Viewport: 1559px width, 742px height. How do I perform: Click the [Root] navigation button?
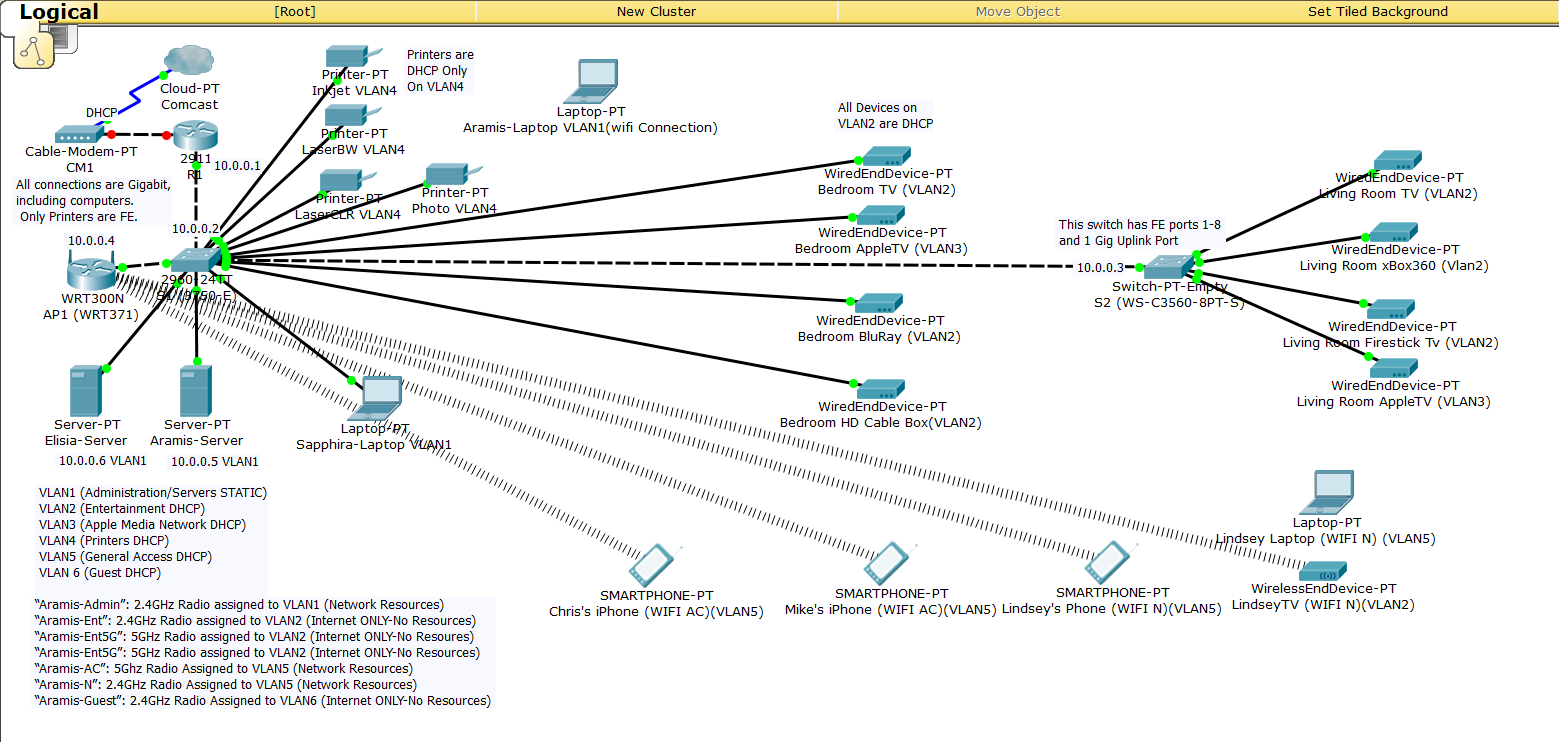[x=294, y=12]
